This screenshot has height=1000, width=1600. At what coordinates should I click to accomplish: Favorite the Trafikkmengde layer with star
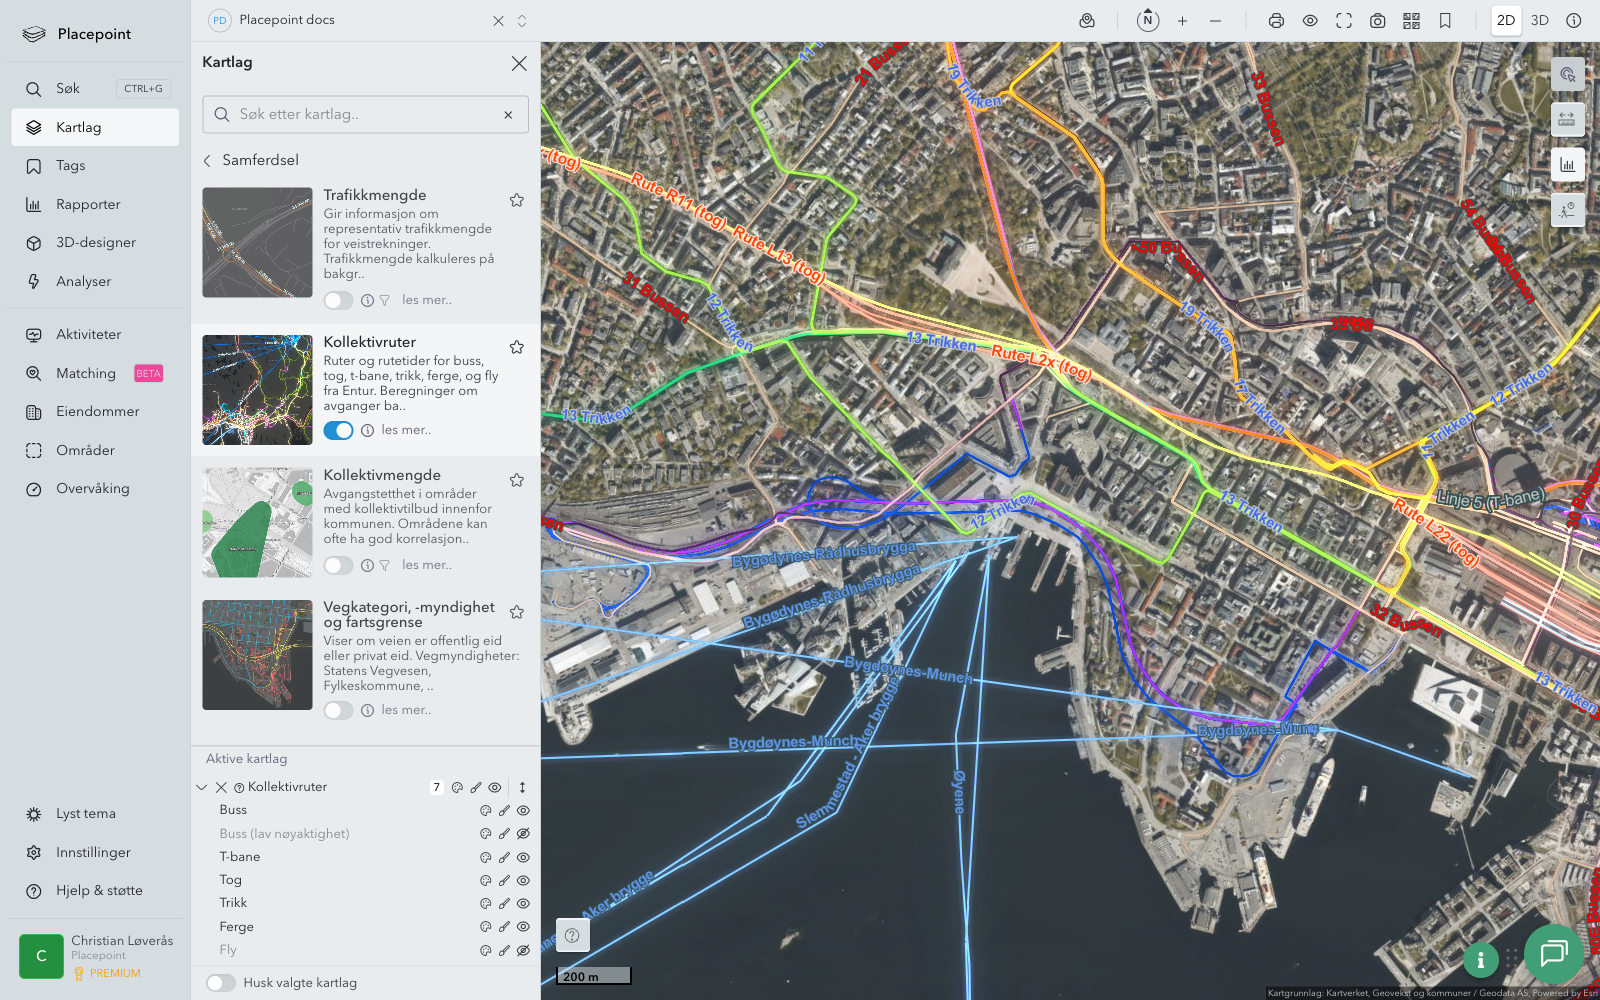(517, 200)
